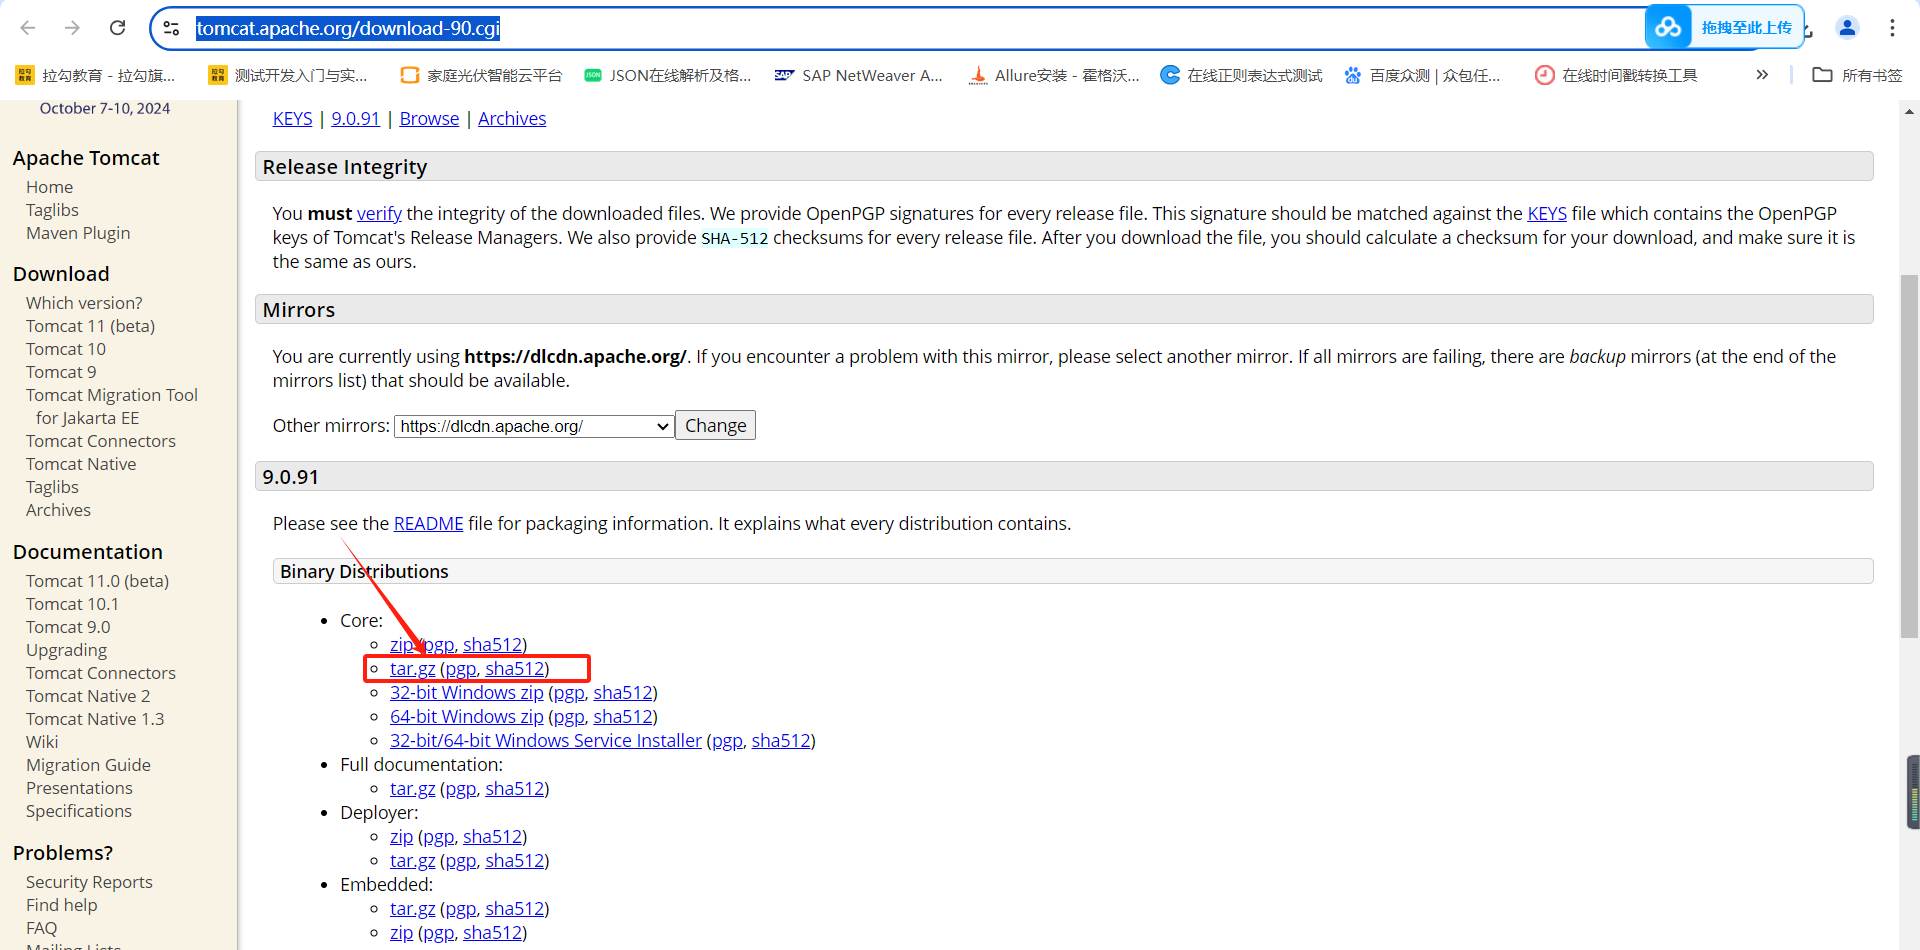This screenshot has height=950, width=1920.
Task: Open Tomcat Native under Download
Action: 81,464
